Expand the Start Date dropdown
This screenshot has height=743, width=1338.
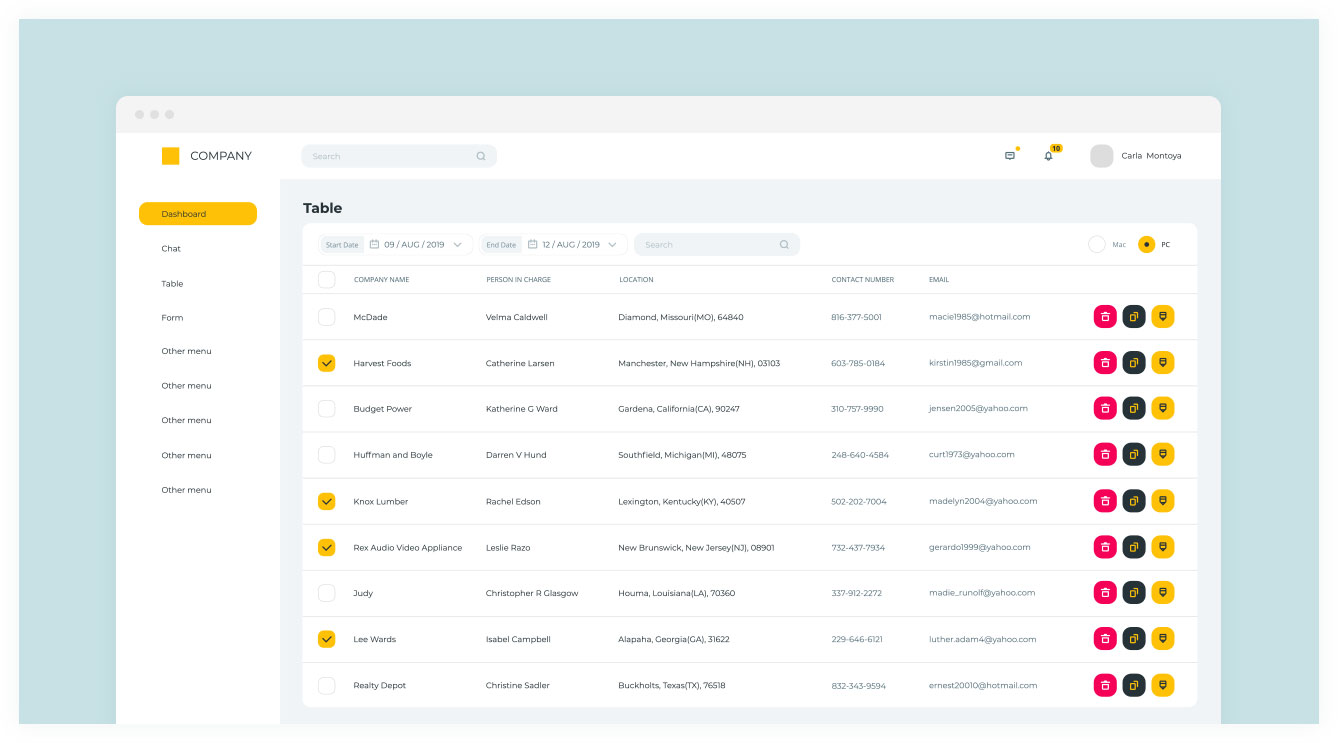[457, 245]
